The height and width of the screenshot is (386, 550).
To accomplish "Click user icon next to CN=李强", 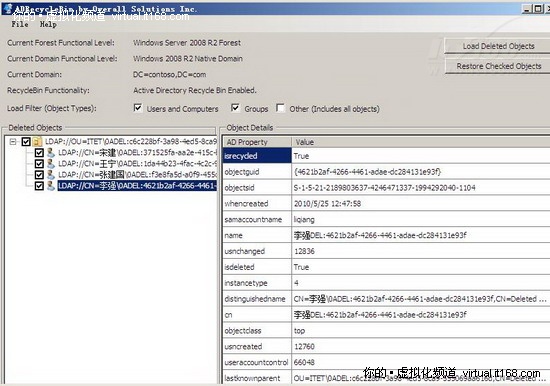I will 51,186.
